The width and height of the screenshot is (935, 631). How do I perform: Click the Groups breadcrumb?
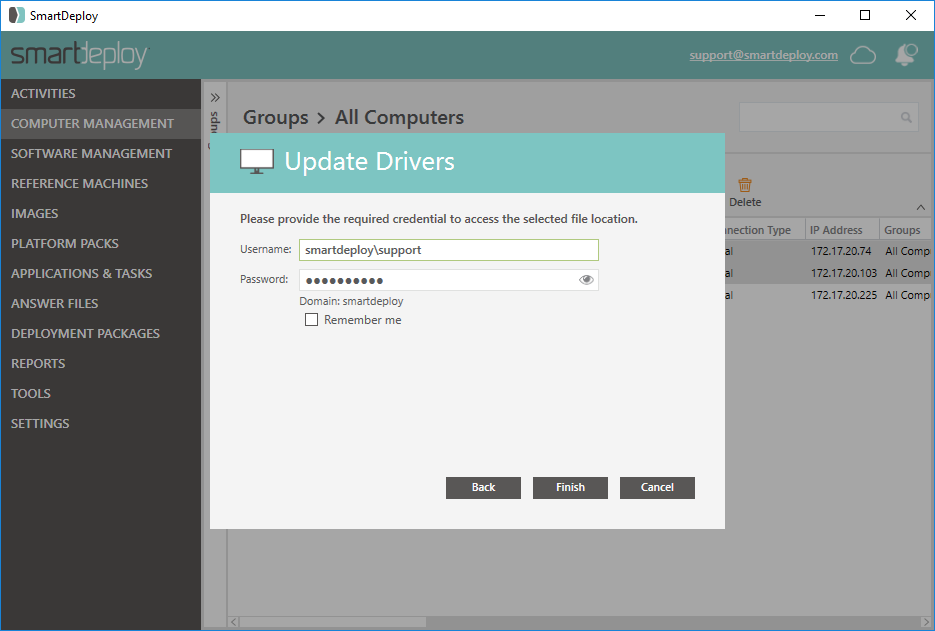pos(275,117)
